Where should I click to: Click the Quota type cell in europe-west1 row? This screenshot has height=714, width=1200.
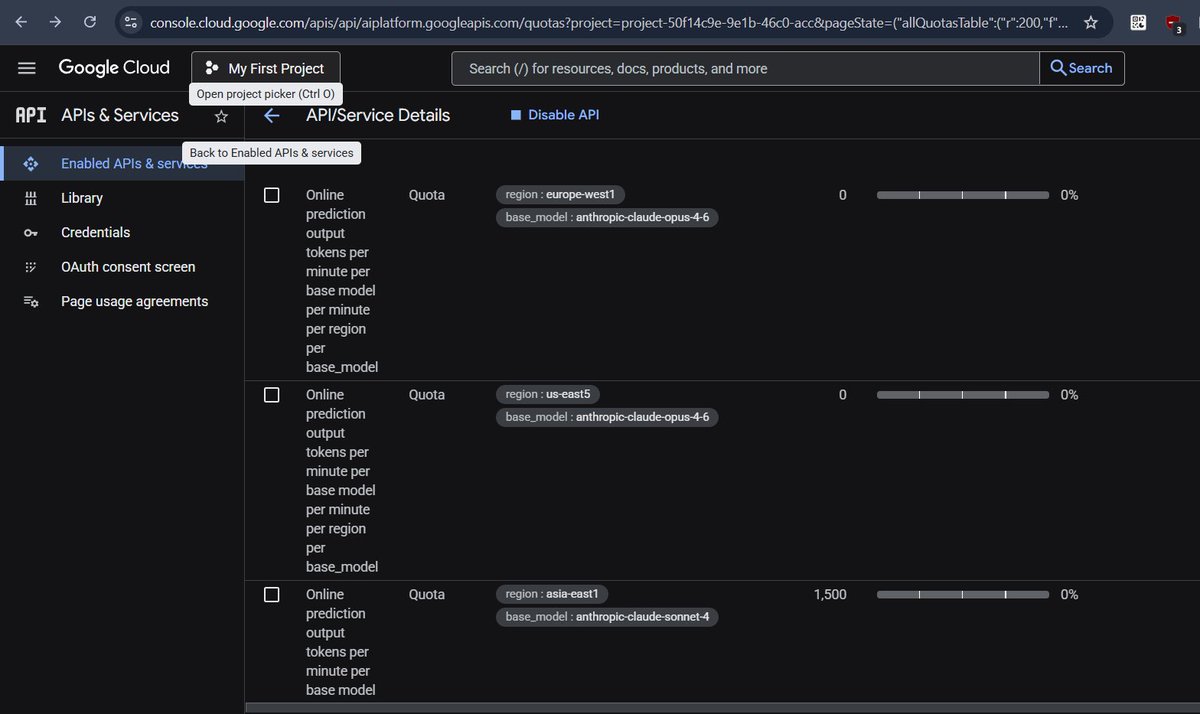point(427,195)
